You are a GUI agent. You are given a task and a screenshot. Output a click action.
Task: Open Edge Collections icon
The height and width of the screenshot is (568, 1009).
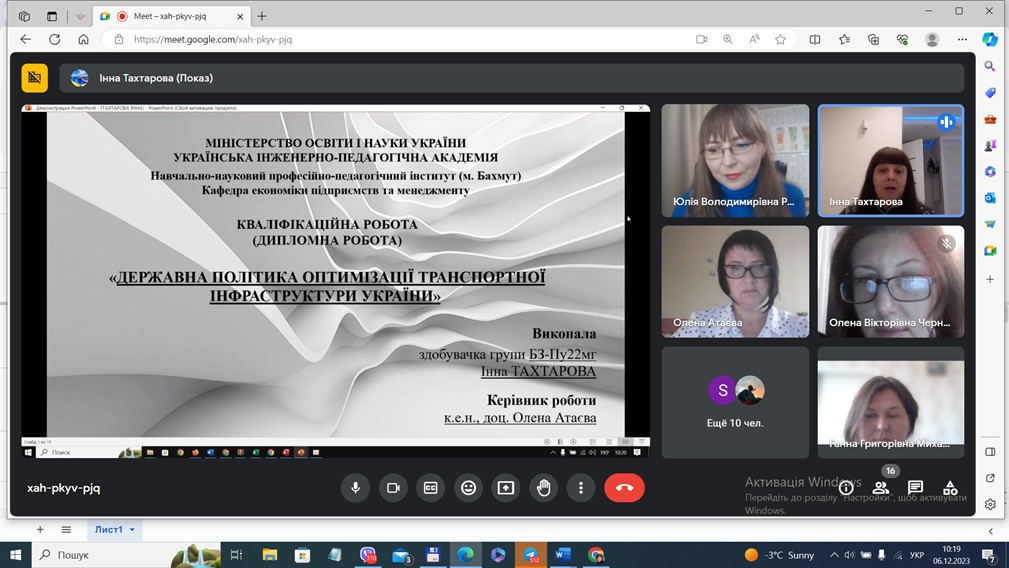[873, 39]
